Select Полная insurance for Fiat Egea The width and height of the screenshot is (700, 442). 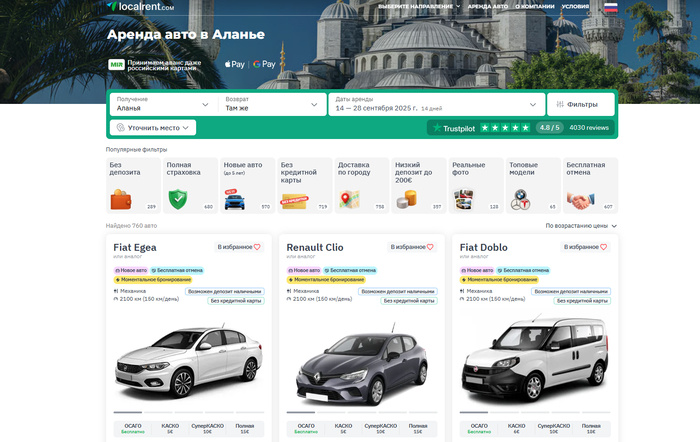(245, 429)
